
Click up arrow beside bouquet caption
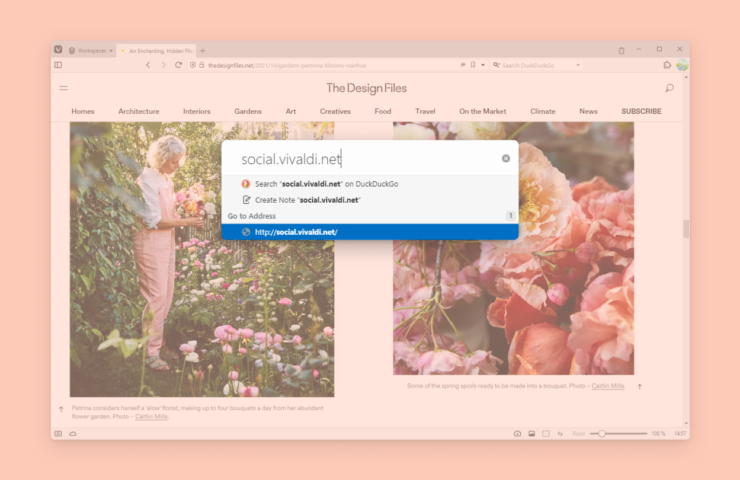[x=639, y=387]
